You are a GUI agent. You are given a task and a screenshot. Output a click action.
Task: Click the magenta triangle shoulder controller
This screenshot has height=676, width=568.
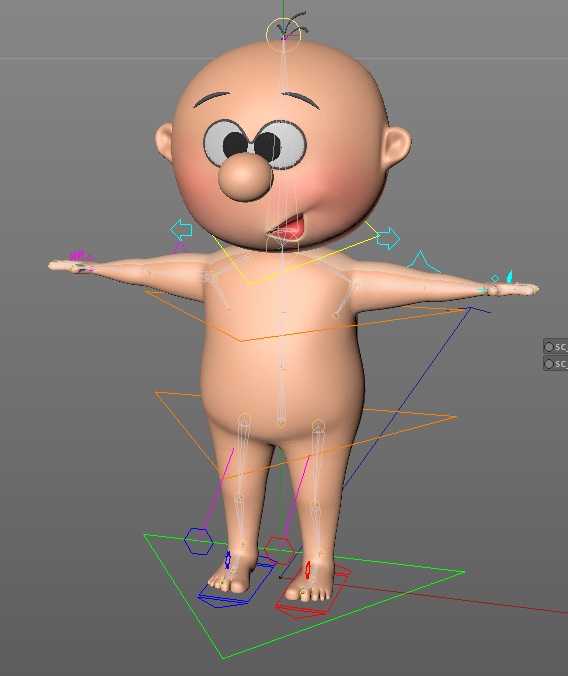tap(180, 247)
